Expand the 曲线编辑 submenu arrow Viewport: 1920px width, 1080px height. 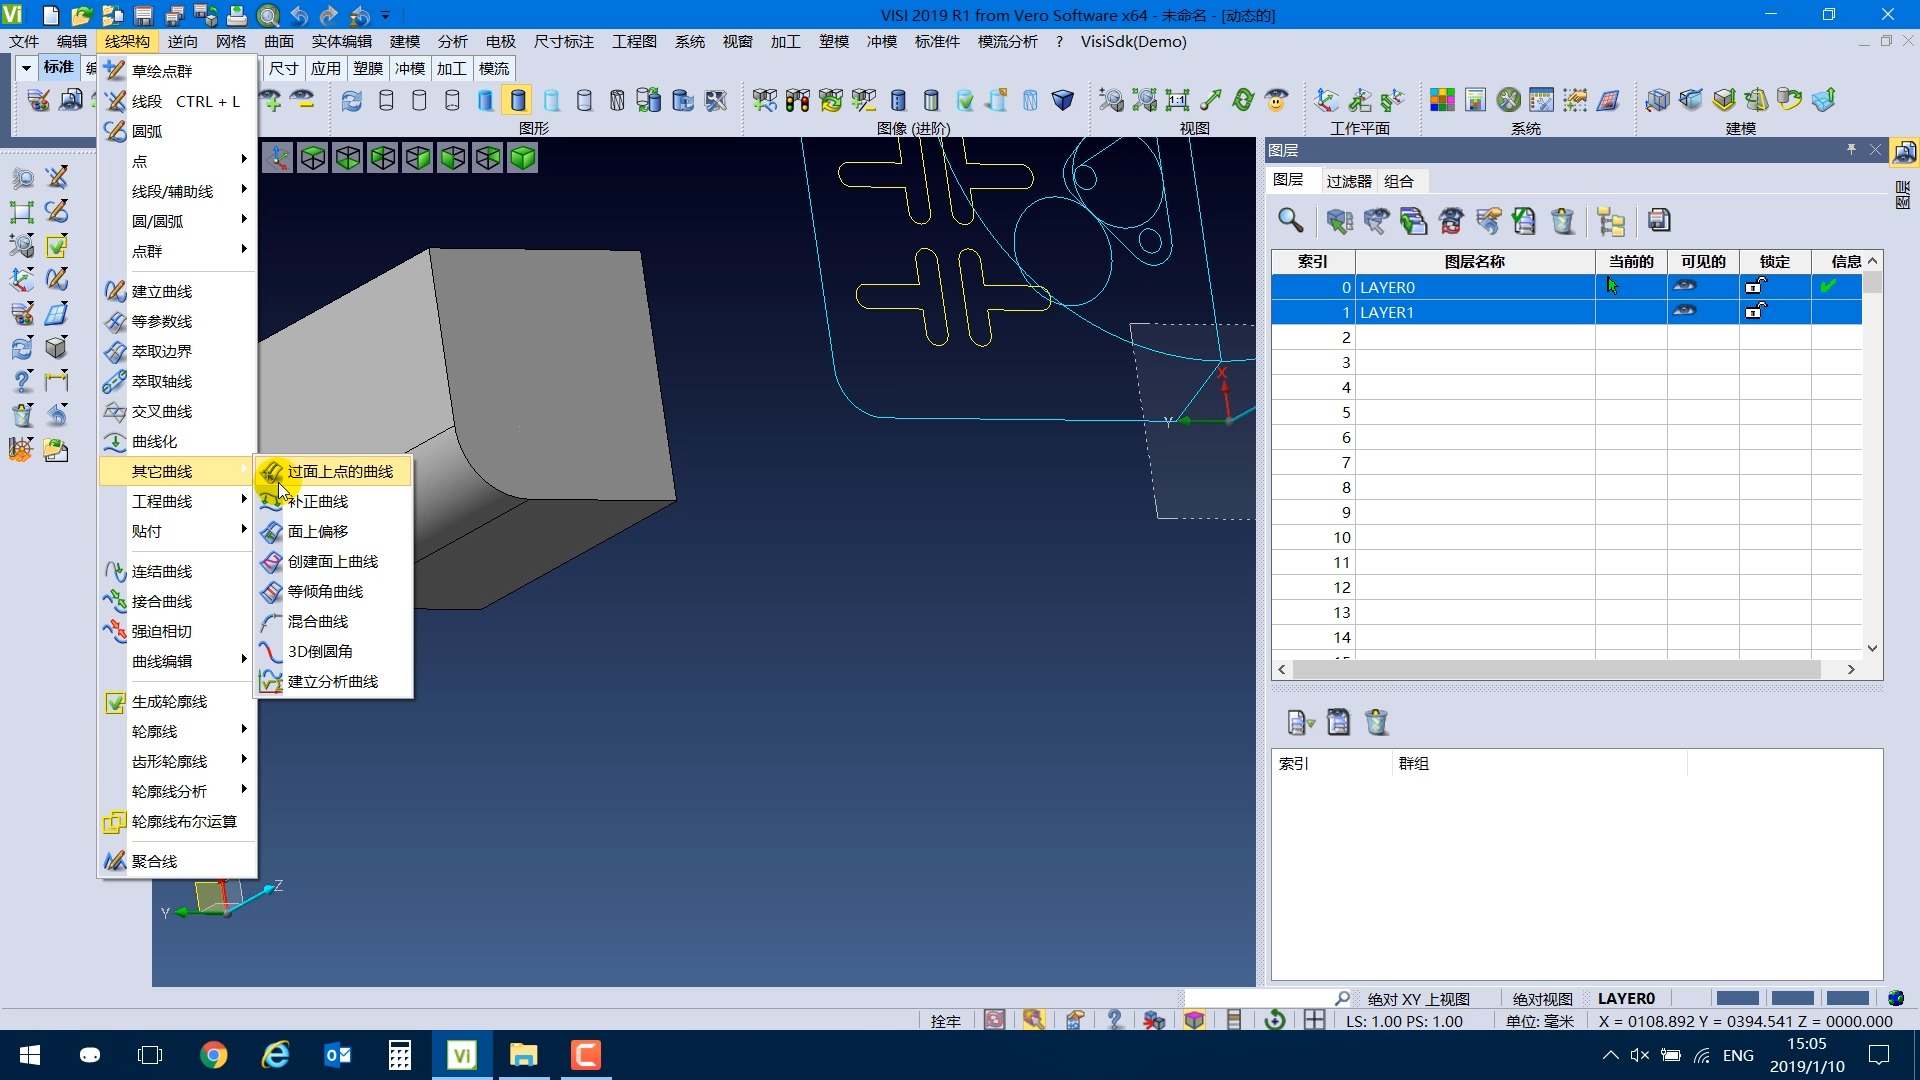(243, 659)
